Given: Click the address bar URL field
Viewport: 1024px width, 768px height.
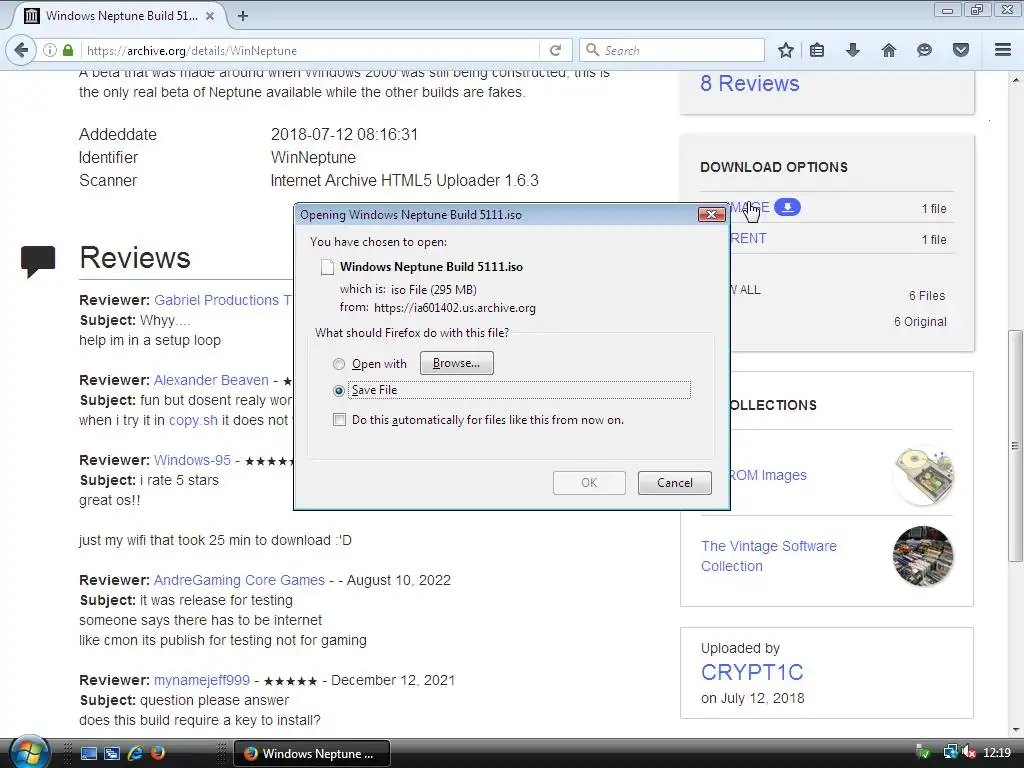Looking at the screenshot, I should (312, 50).
